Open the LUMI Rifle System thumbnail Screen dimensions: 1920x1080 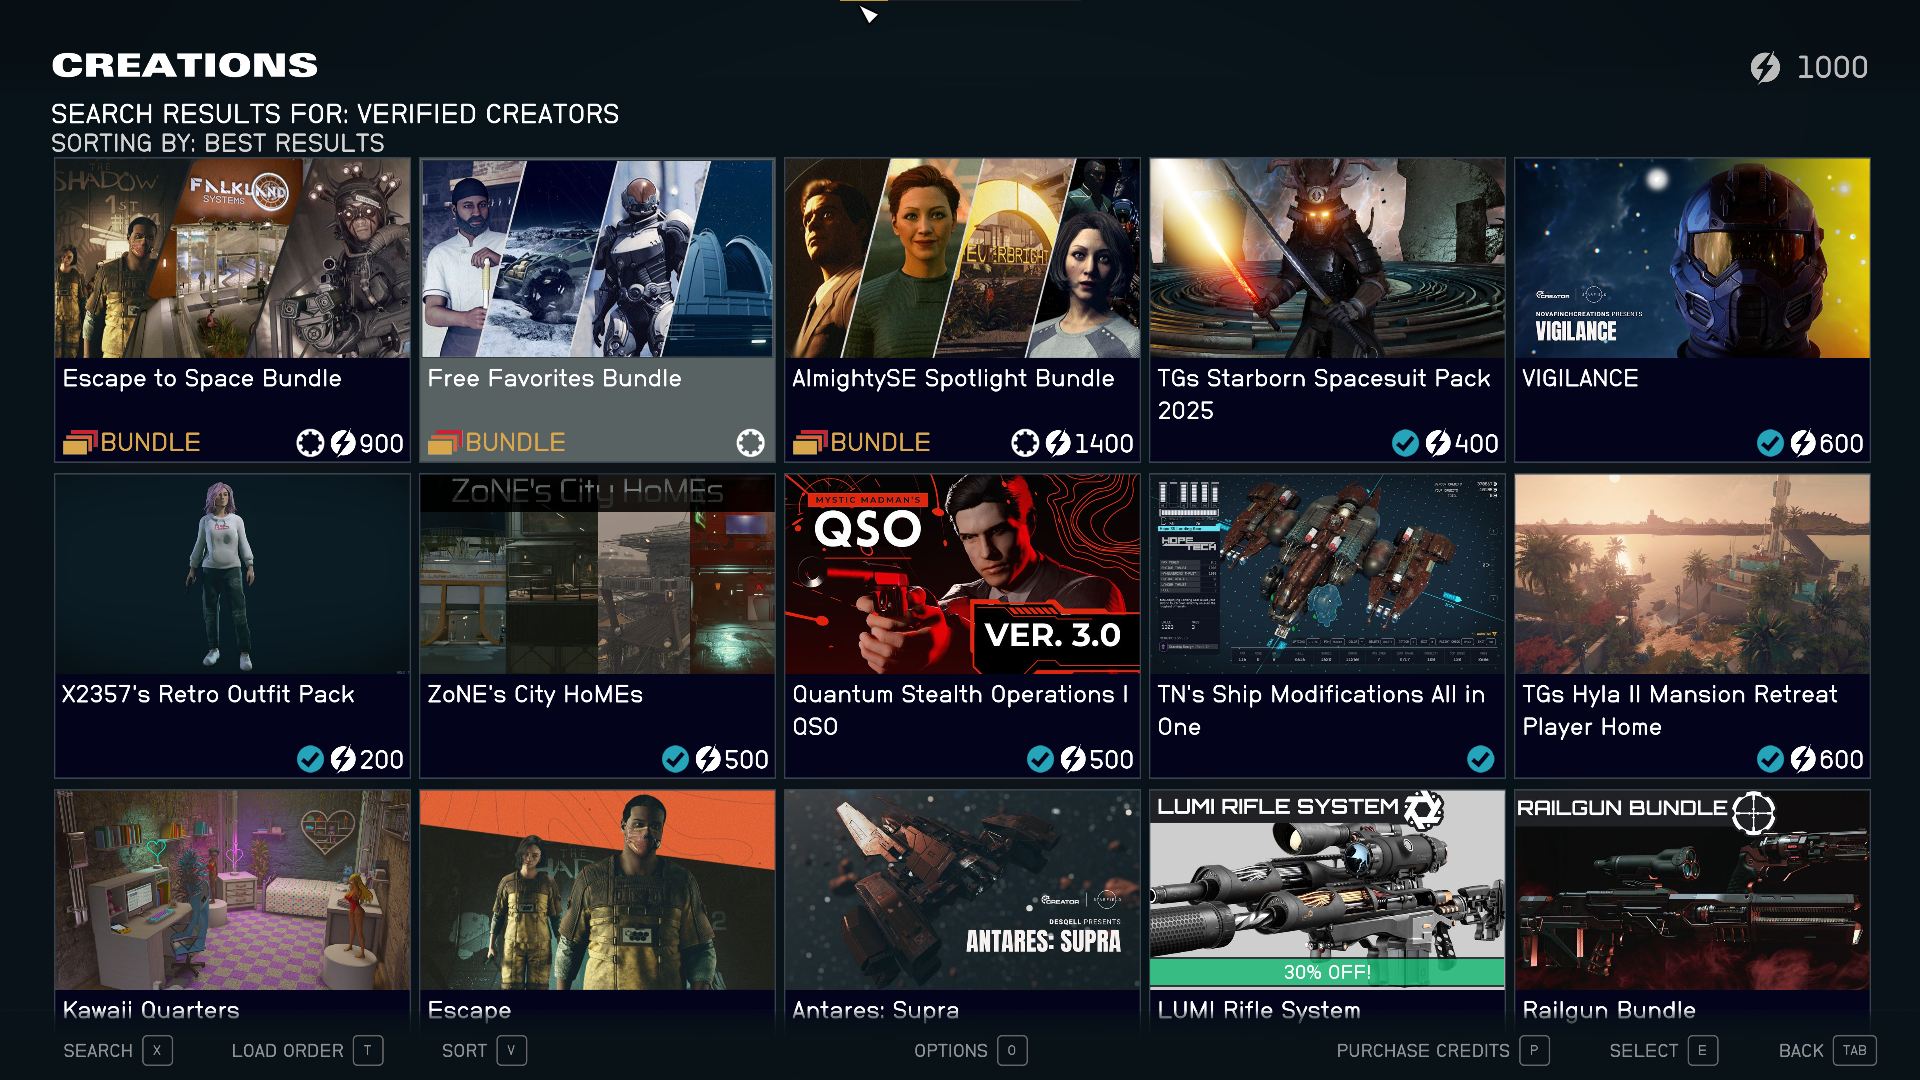[x=1327, y=890]
